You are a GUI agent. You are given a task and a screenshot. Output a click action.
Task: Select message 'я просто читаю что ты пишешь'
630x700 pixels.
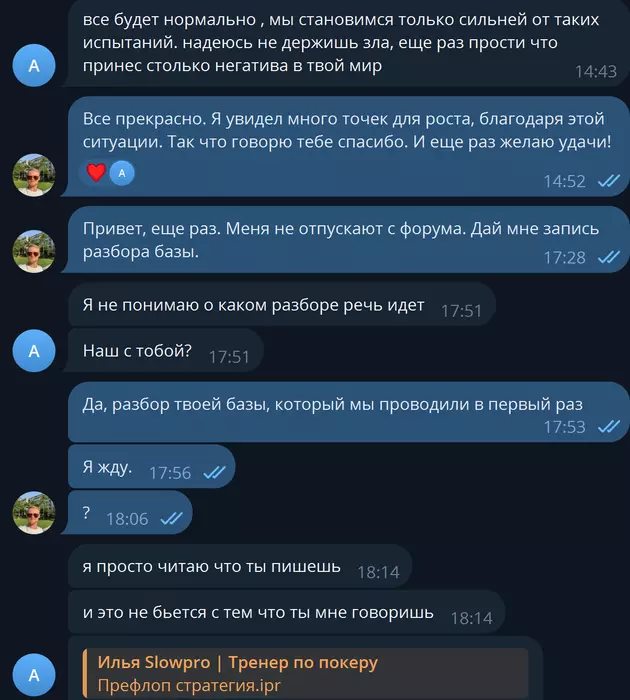(240, 566)
